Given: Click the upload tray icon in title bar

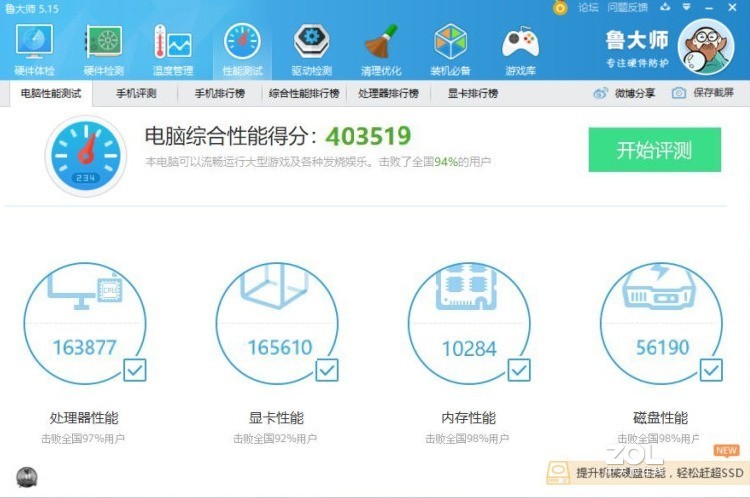Looking at the screenshot, I should pos(665,7).
